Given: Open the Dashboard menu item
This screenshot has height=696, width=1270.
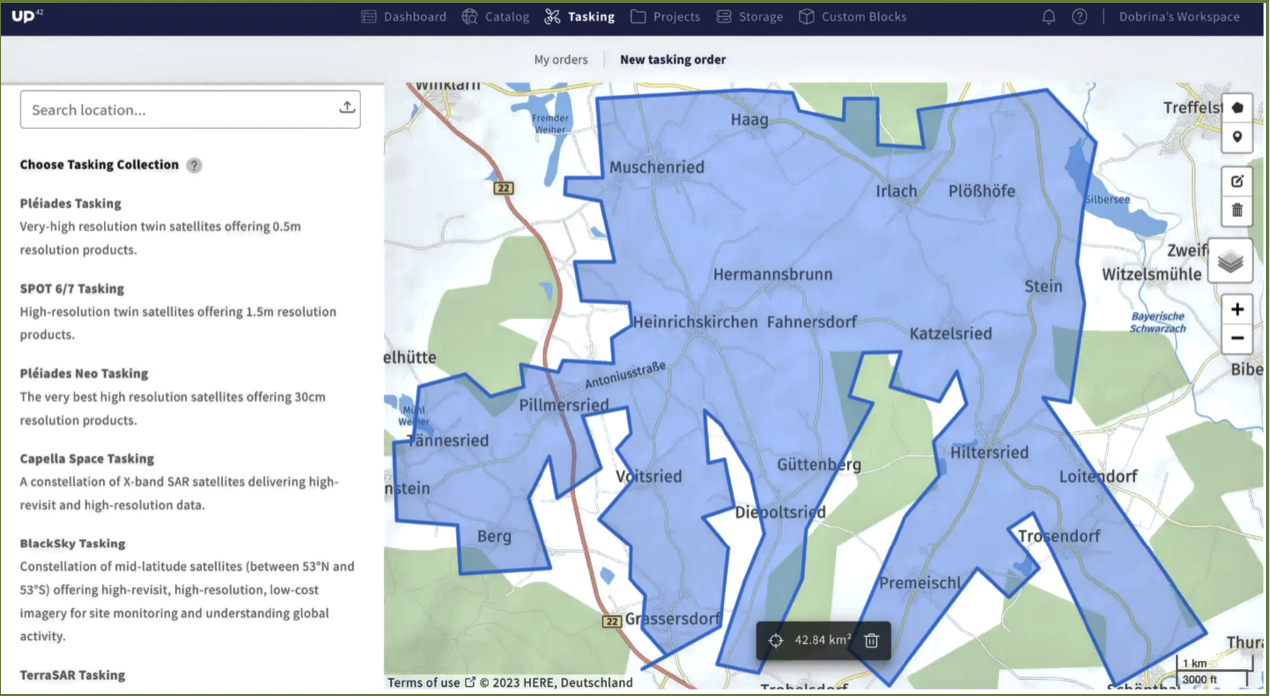Looking at the screenshot, I should pos(404,17).
